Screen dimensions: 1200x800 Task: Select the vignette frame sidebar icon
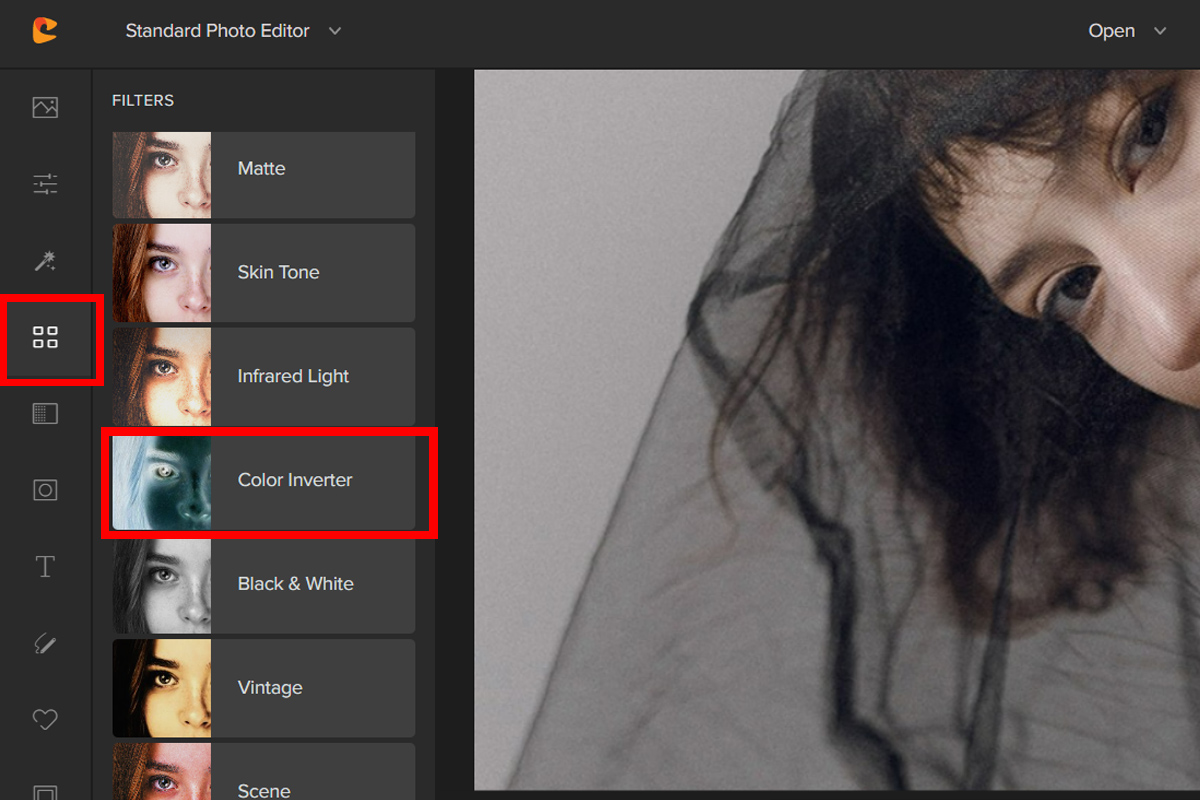pyautogui.click(x=45, y=490)
